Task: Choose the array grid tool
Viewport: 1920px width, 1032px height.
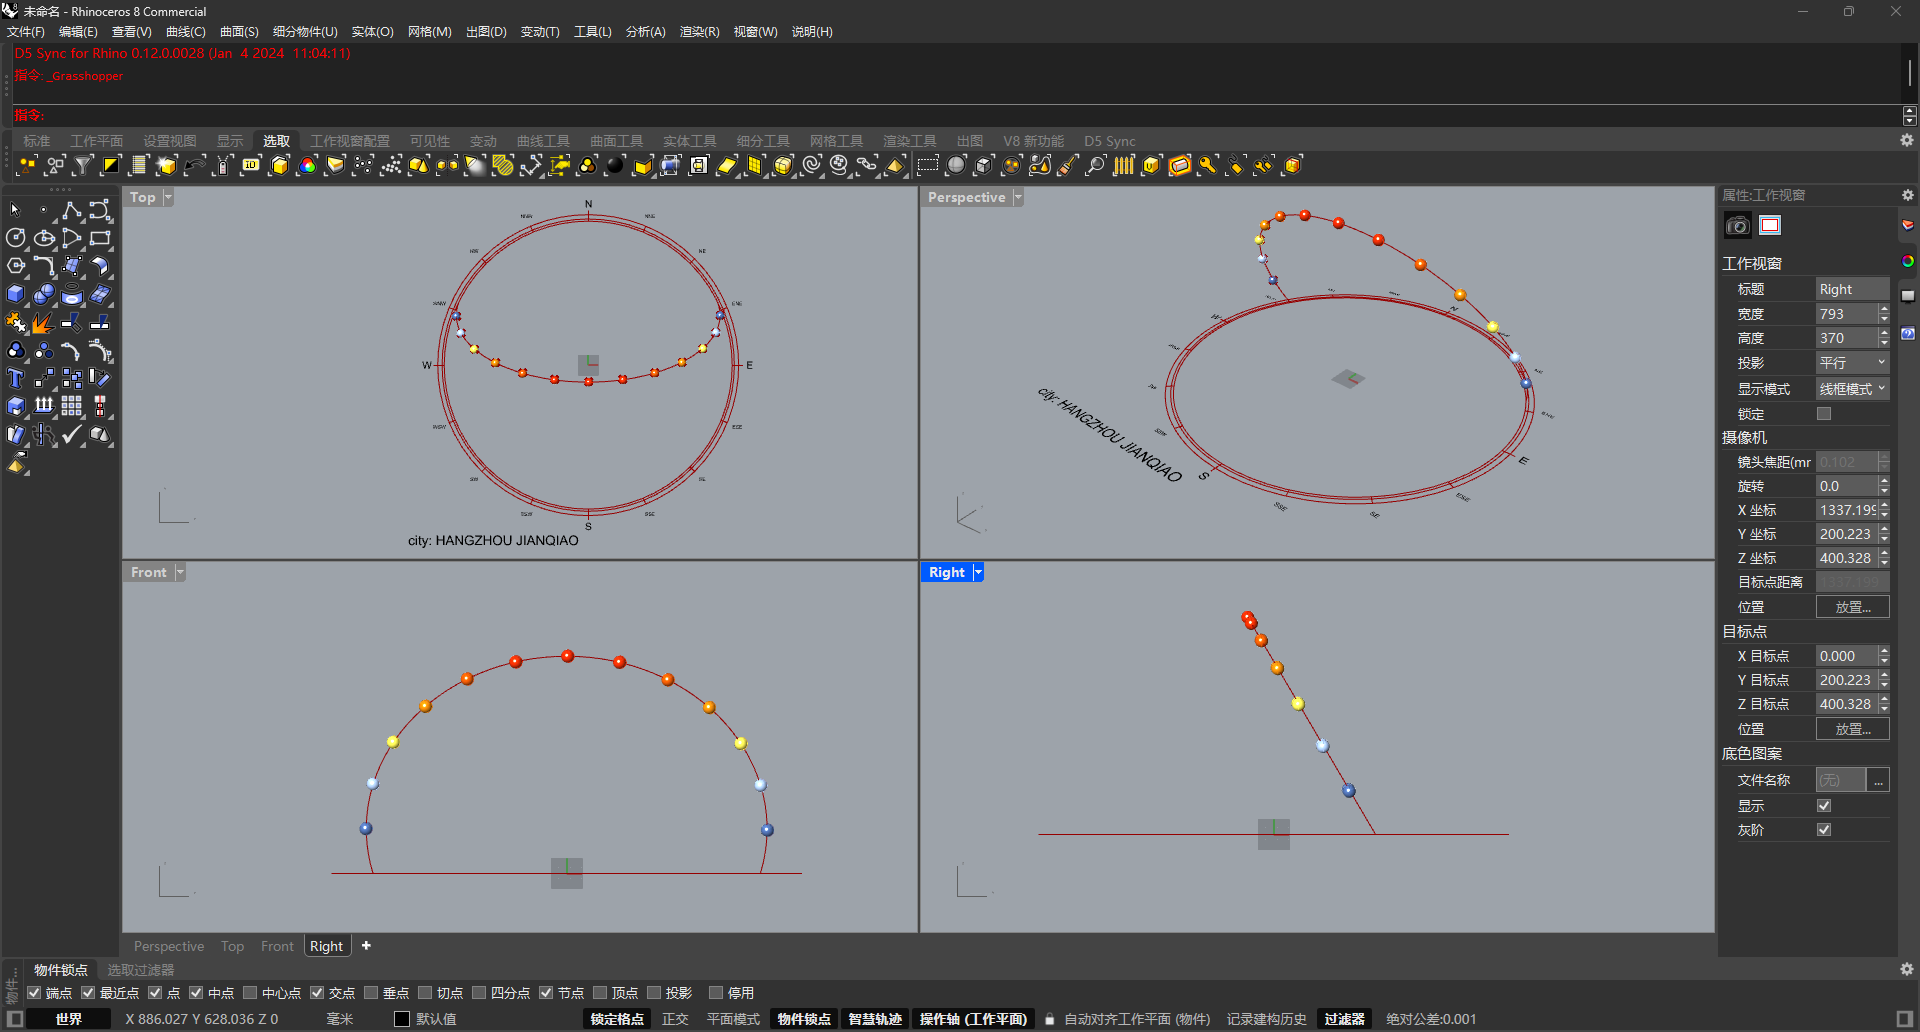Action: [x=72, y=406]
